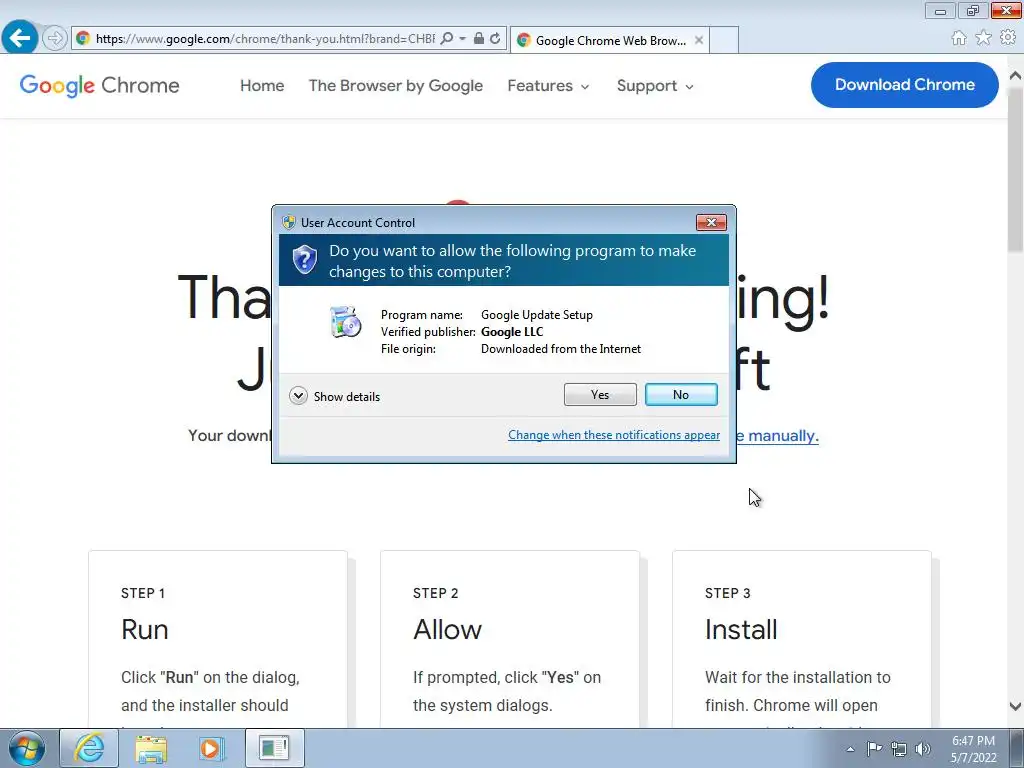The image size is (1024, 768).
Task: Click the STEP 2 Allow heading
Action: pyautogui.click(x=447, y=630)
